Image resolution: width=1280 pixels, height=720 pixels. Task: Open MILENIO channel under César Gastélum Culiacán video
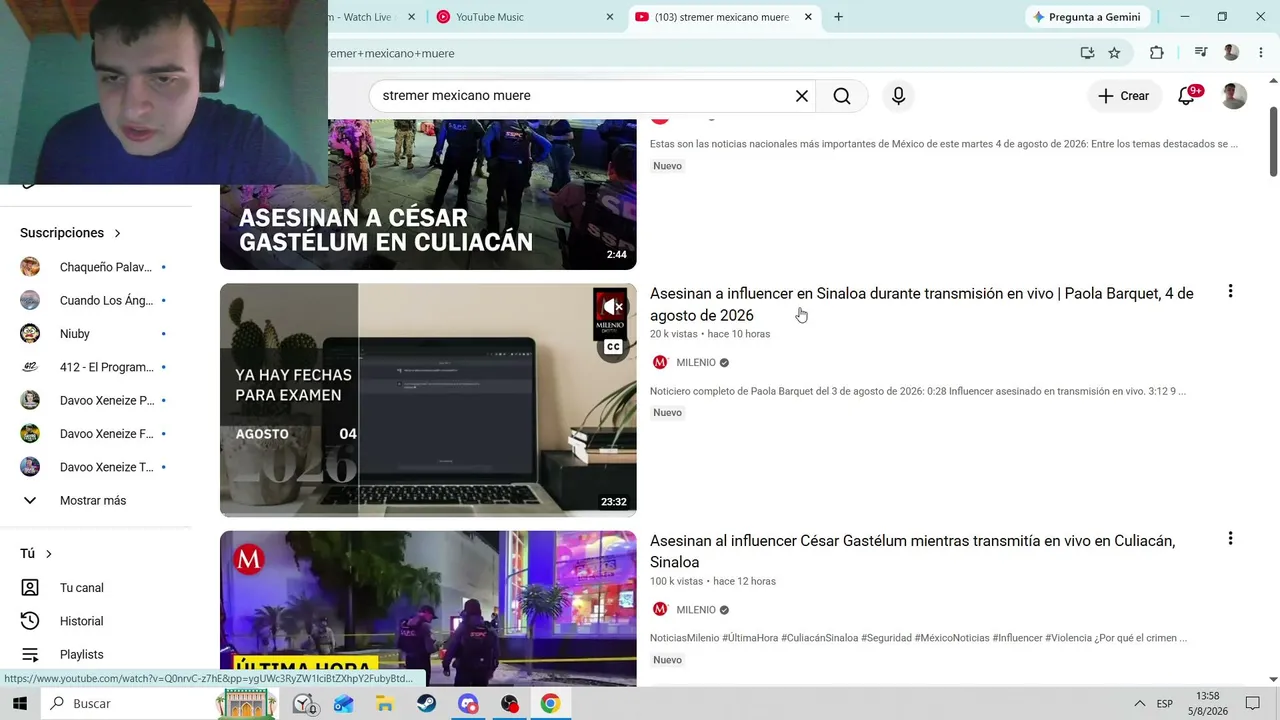point(696,610)
